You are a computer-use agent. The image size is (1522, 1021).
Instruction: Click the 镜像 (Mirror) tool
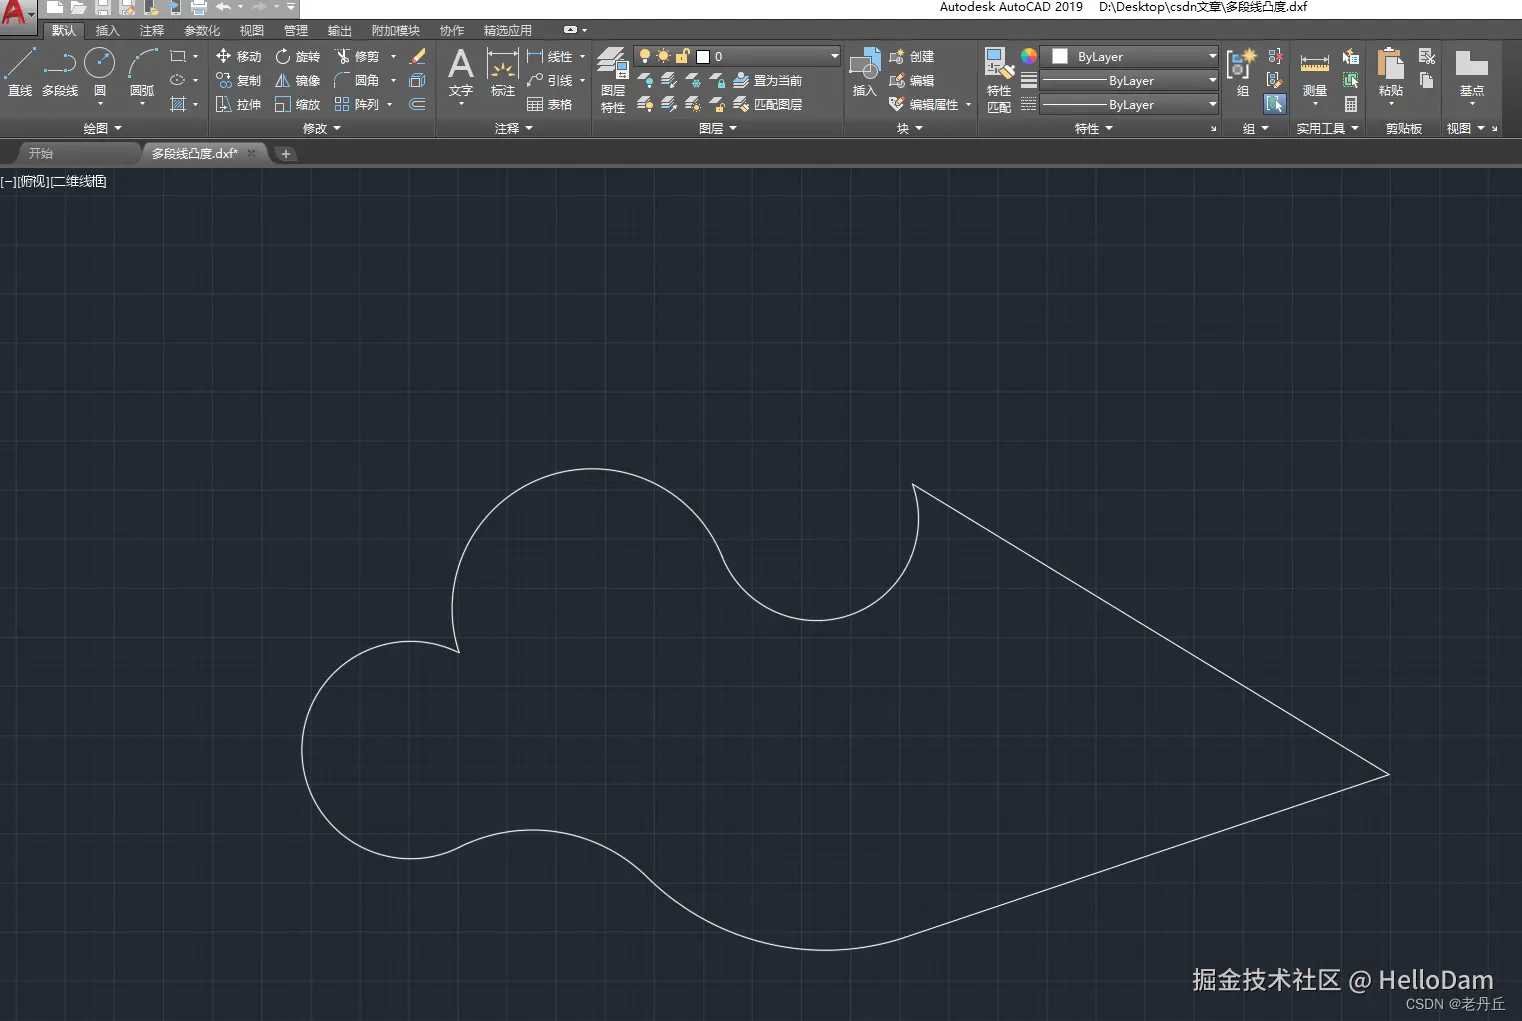(x=297, y=81)
